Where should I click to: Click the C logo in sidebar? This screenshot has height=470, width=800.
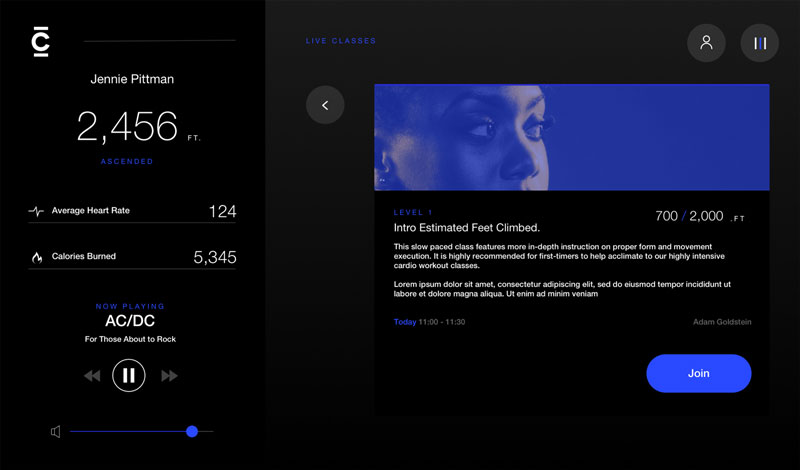point(41,41)
